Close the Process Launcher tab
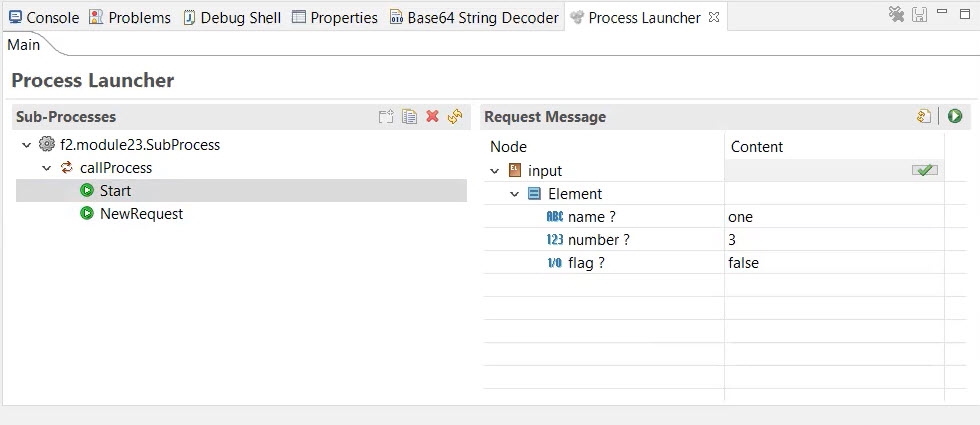 [713, 18]
